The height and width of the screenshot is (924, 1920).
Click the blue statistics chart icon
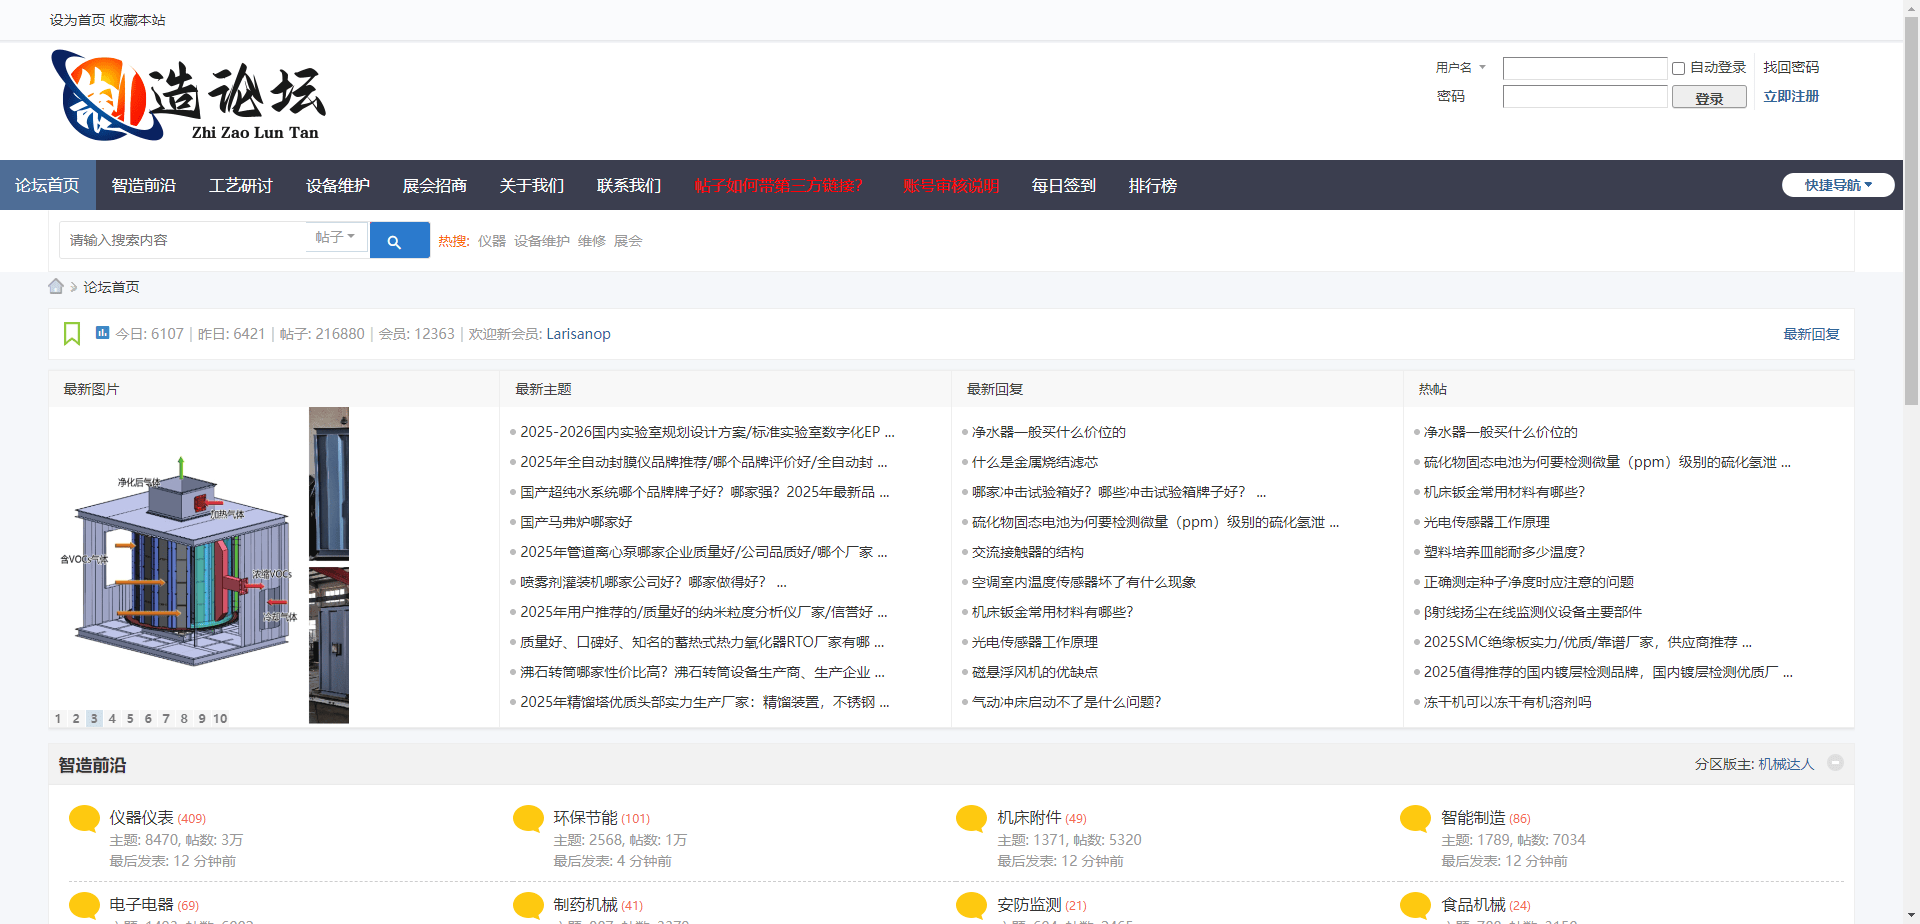(102, 333)
